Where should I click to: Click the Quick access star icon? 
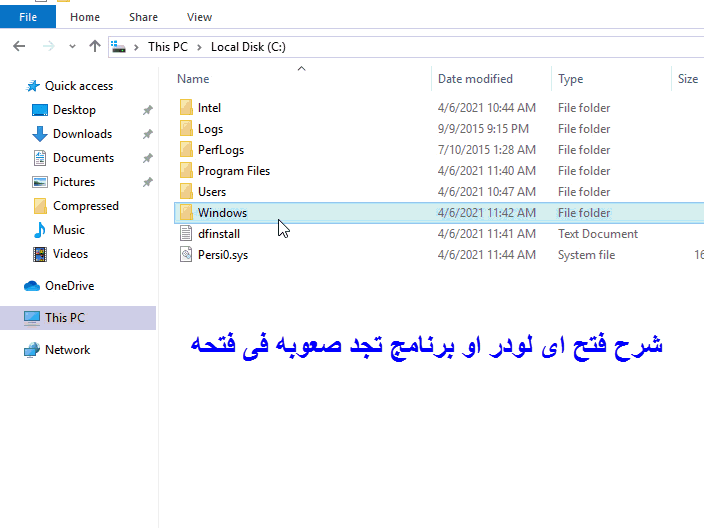(x=33, y=86)
